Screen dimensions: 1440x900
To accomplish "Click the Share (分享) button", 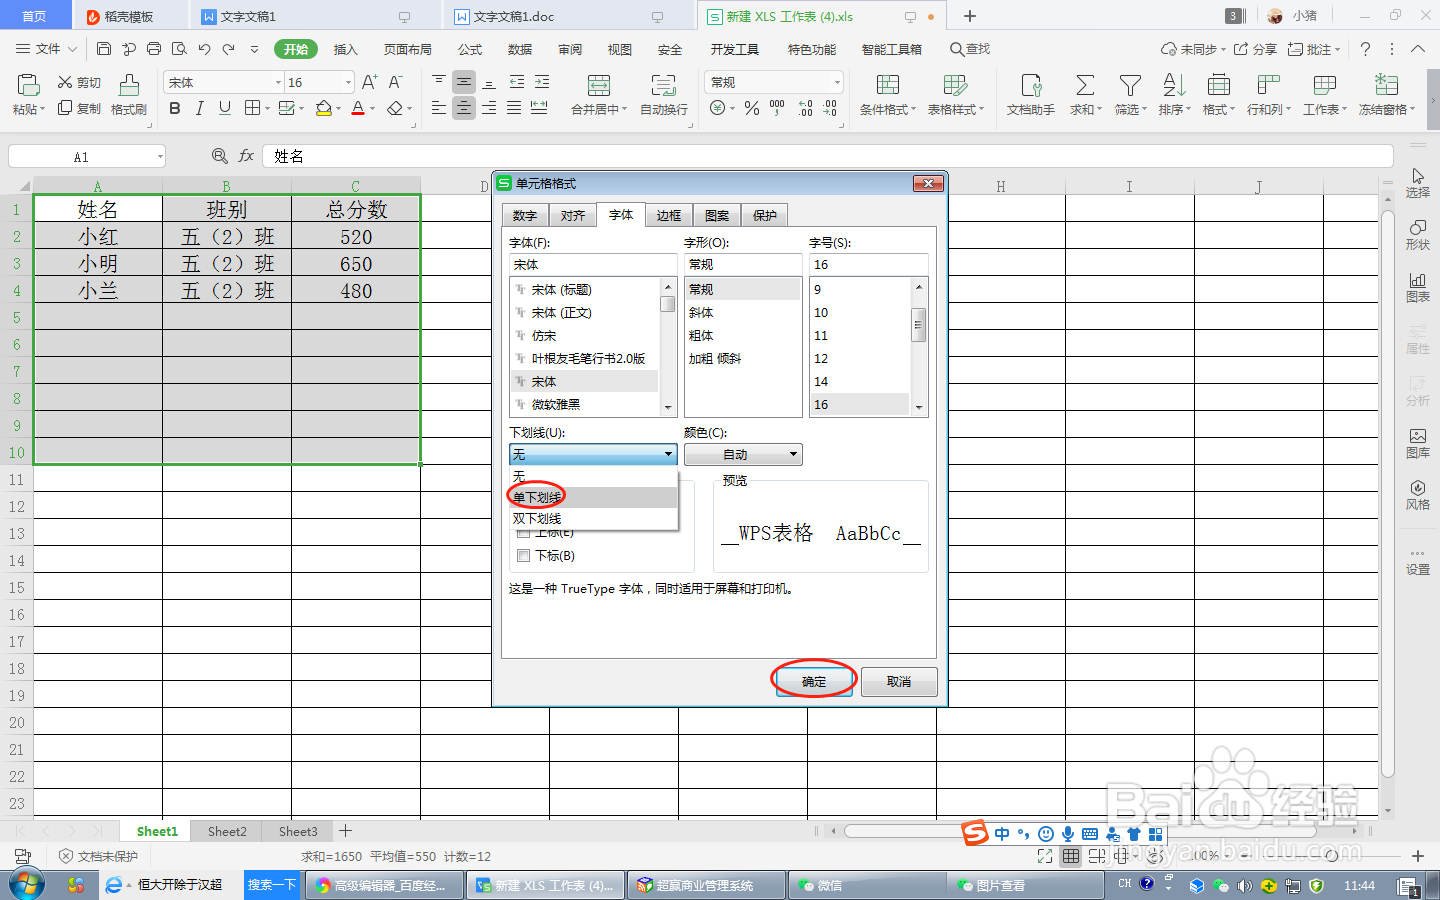I will (1256, 49).
